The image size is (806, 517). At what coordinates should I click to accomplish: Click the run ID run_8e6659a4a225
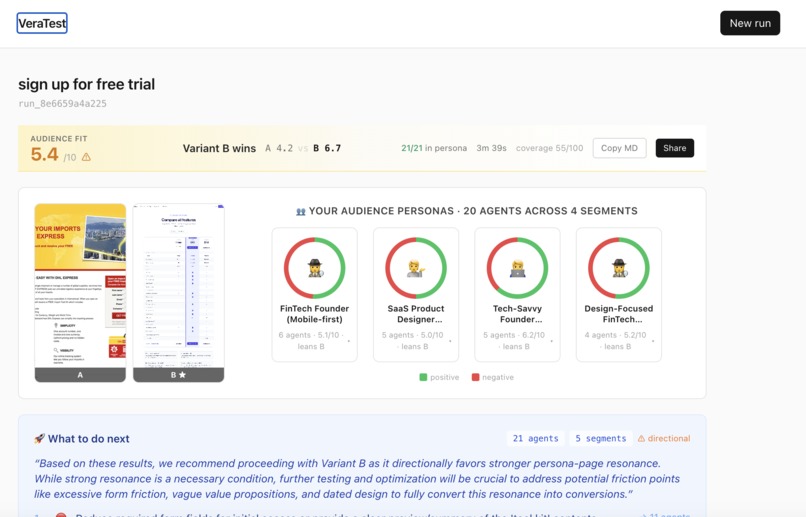62,103
